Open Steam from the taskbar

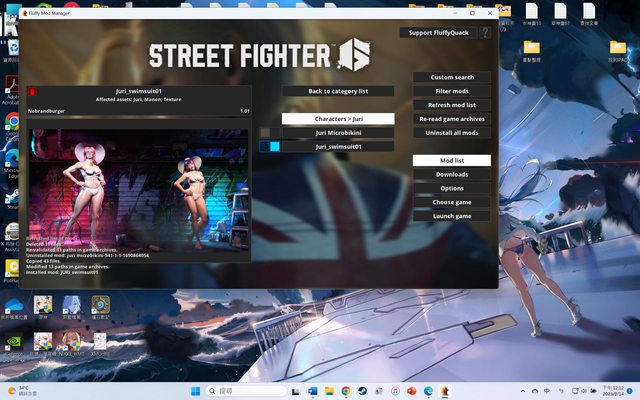click(x=361, y=390)
